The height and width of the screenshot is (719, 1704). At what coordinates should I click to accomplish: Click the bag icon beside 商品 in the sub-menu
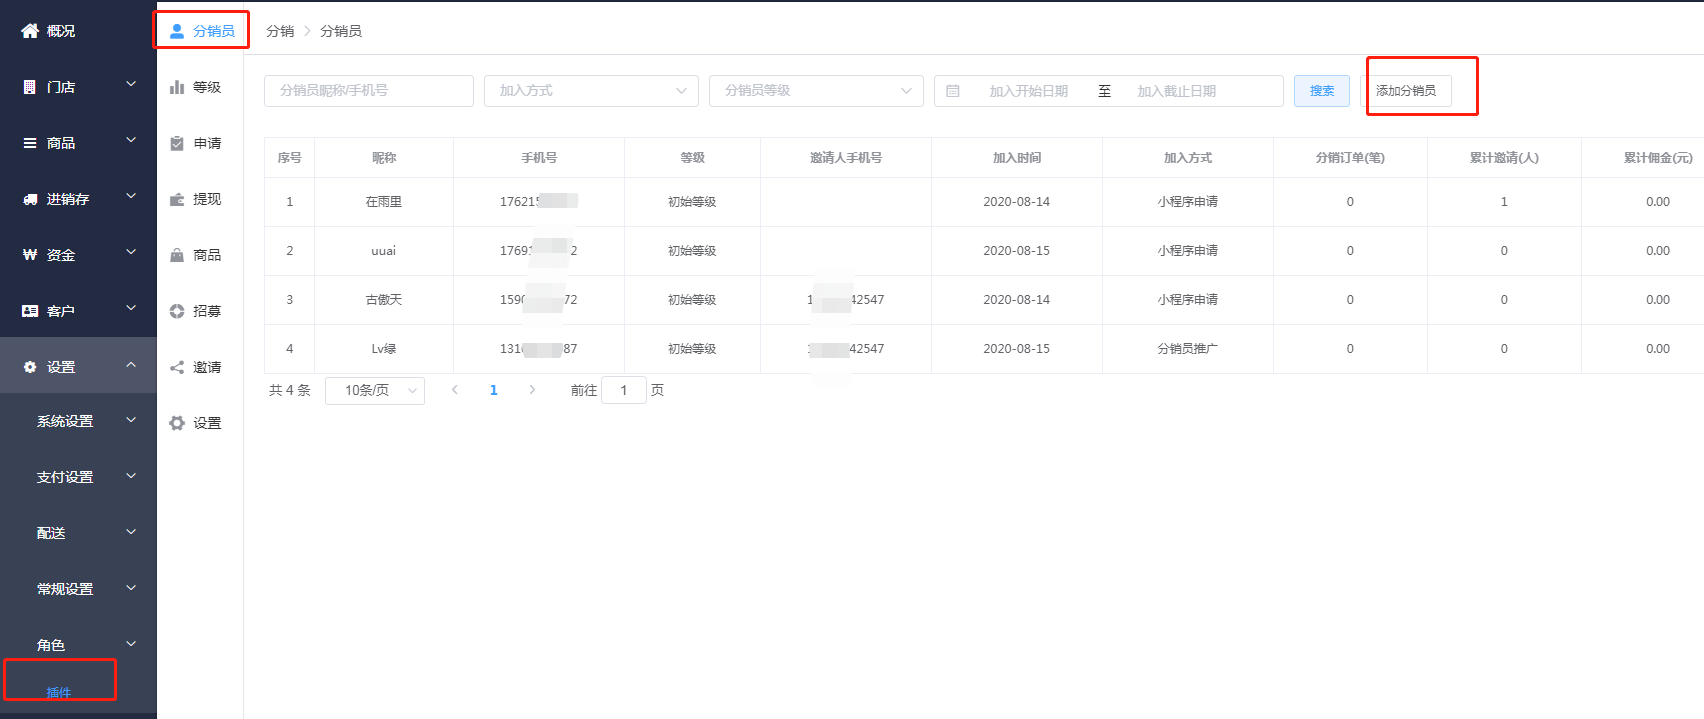coord(177,255)
